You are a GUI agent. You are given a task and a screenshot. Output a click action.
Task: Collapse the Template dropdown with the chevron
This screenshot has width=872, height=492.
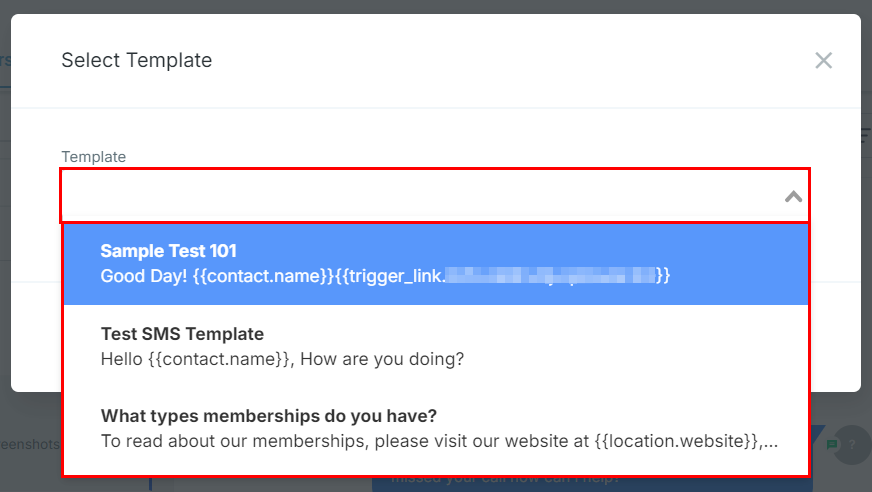[x=794, y=196]
